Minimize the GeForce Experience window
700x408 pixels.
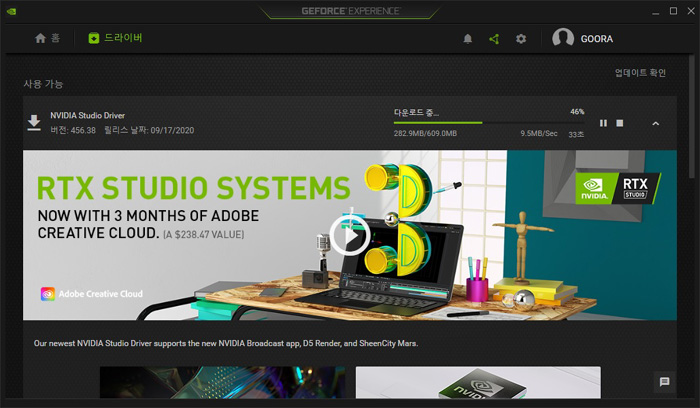[x=655, y=12]
